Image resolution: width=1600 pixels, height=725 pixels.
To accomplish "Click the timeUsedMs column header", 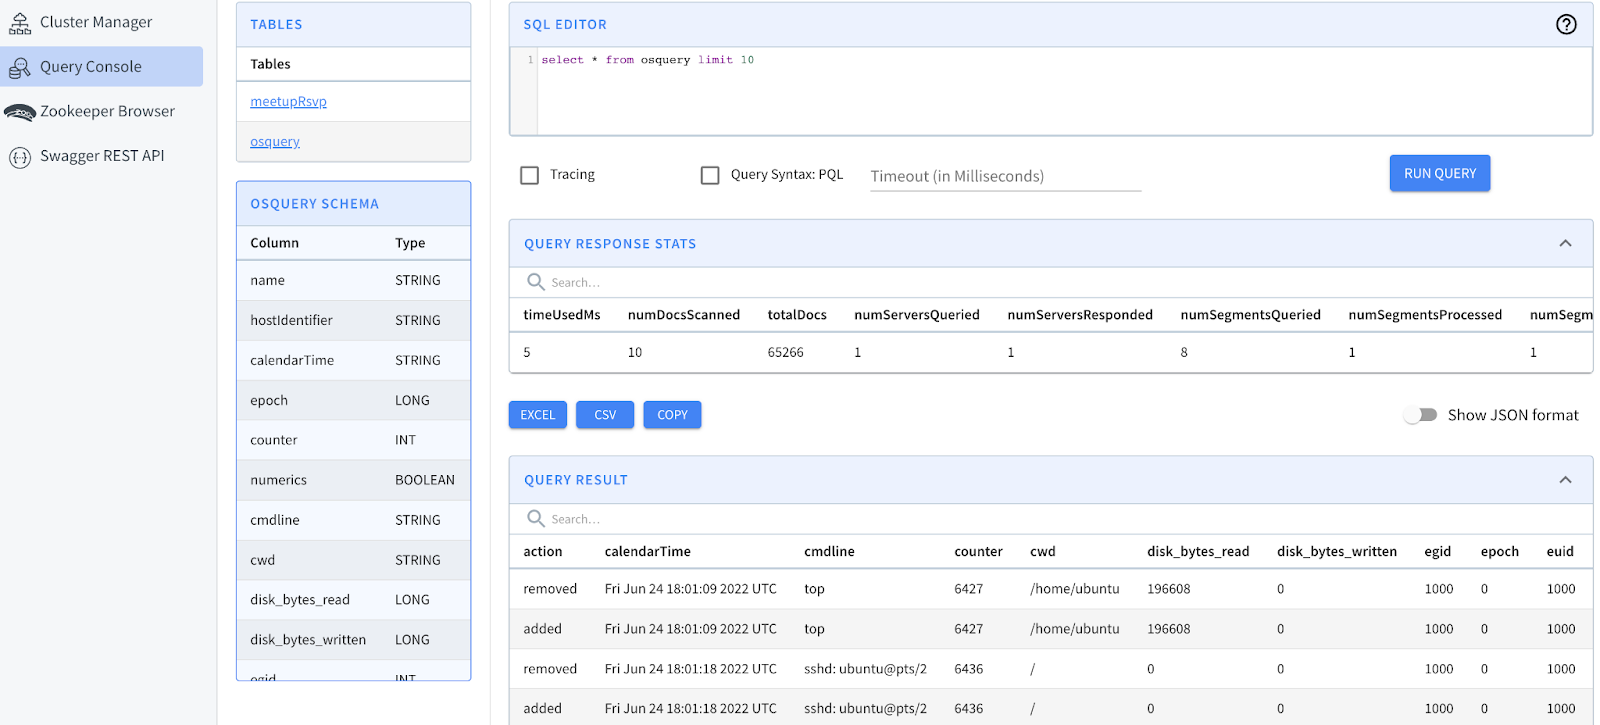I will coord(562,315).
